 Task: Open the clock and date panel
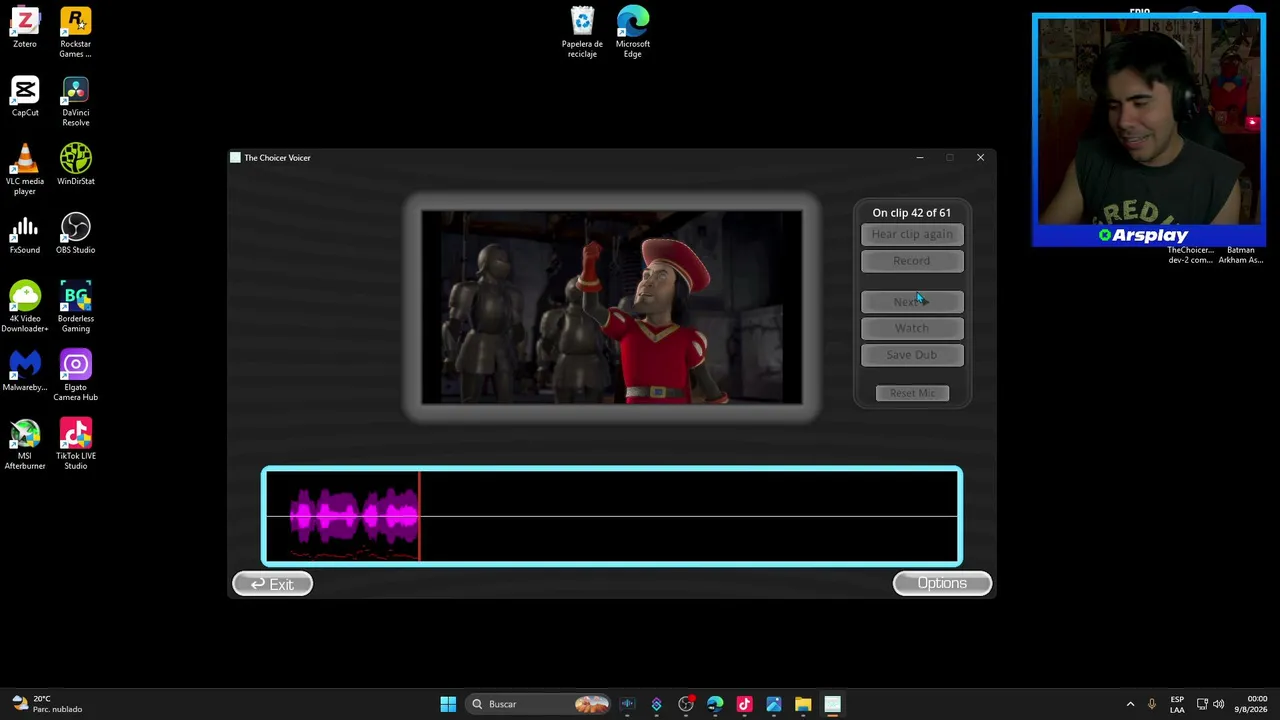pos(1250,704)
